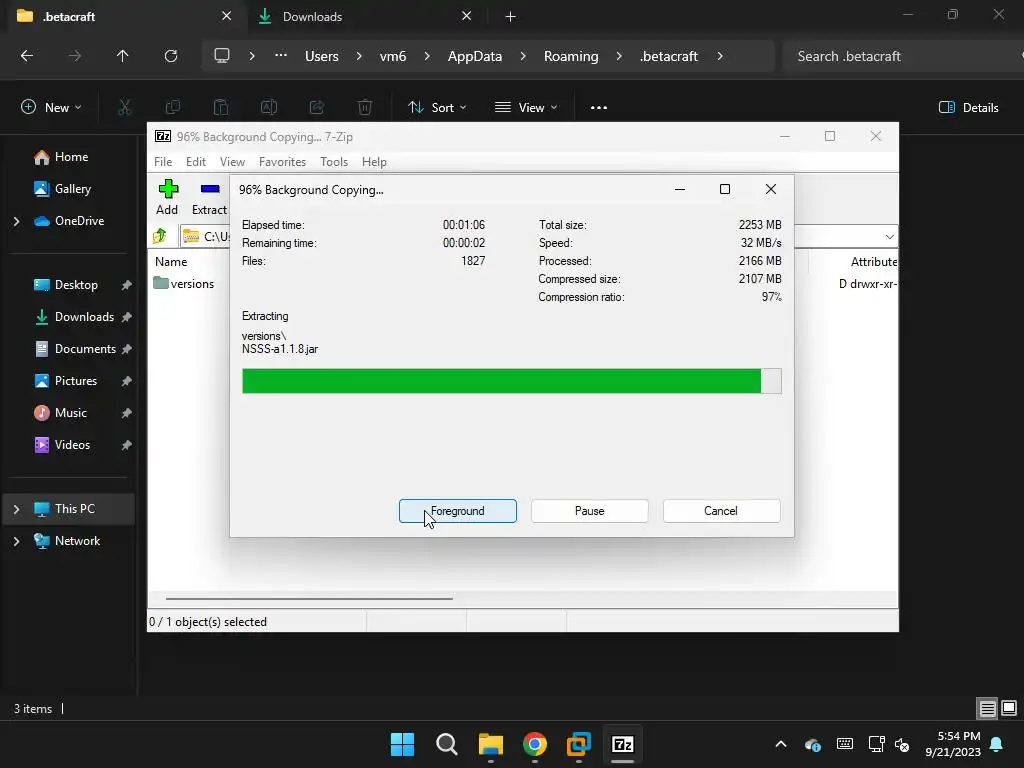Expand chevron after .betacraft in breadcrumb
Viewport: 1024px width, 768px height.
point(720,56)
